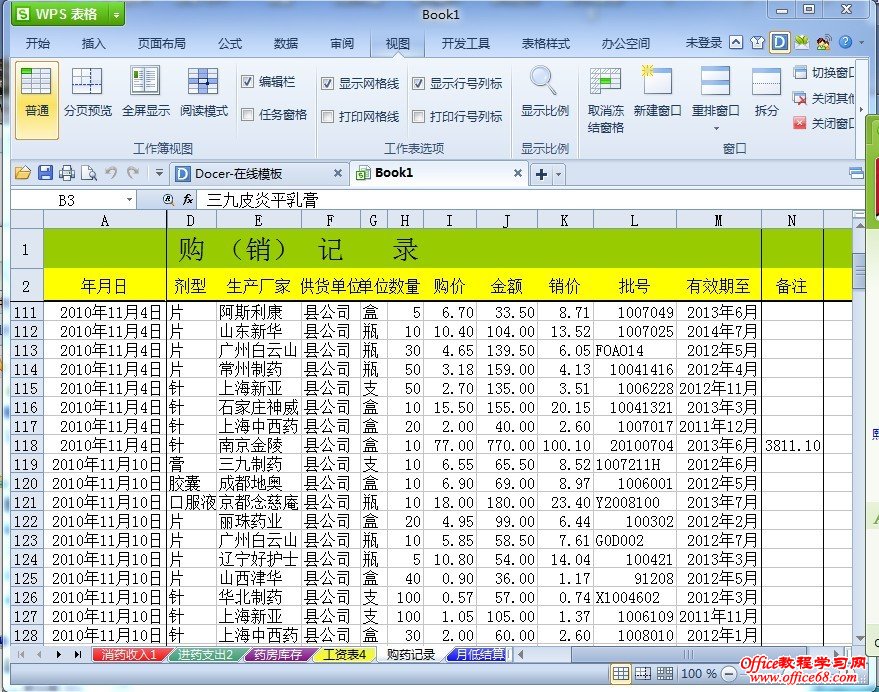Click the 未登录 login link

(703, 43)
